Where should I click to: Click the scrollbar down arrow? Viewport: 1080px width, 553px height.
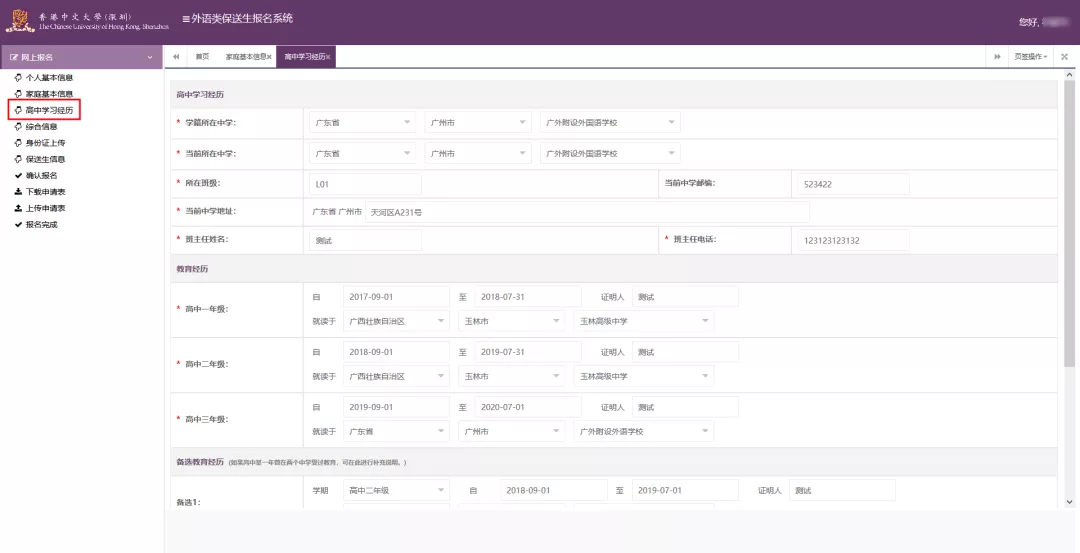(x=1069, y=502)
